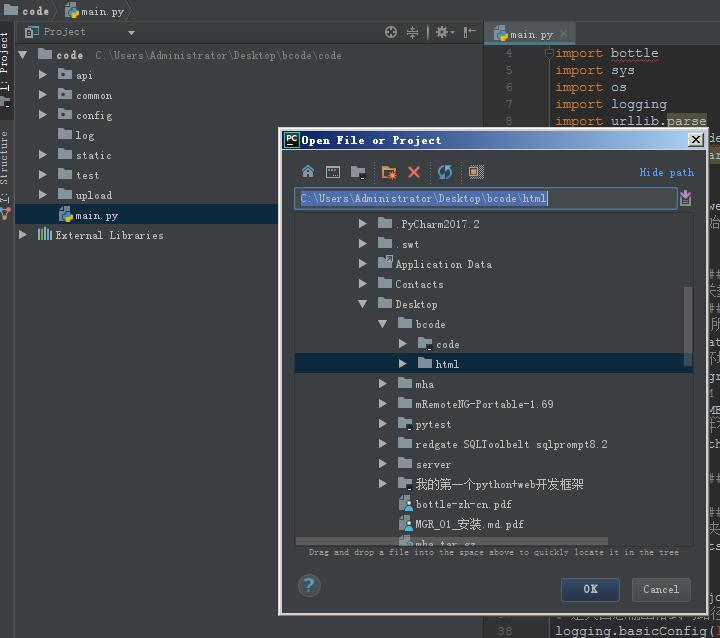720x638 pixels.
Task: Close the main.py editor tab
Action: 563,34
